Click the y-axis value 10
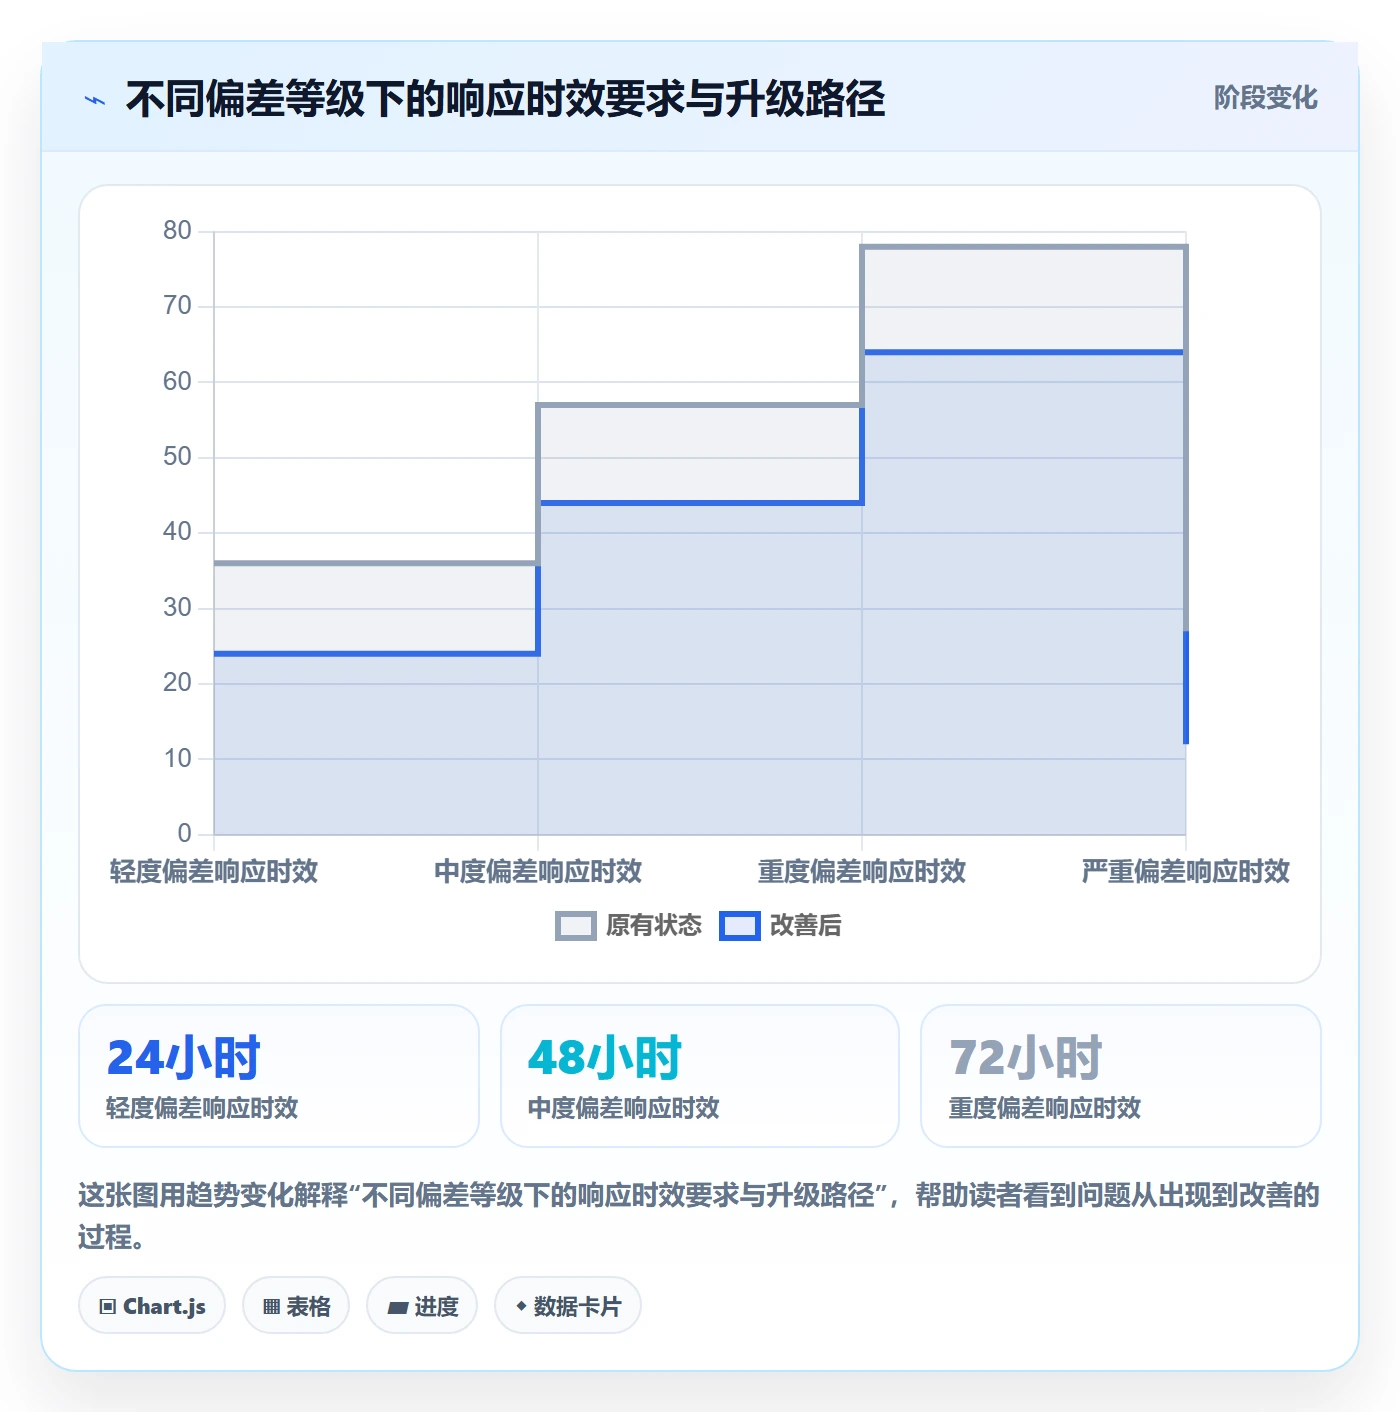 click(177, 759)
